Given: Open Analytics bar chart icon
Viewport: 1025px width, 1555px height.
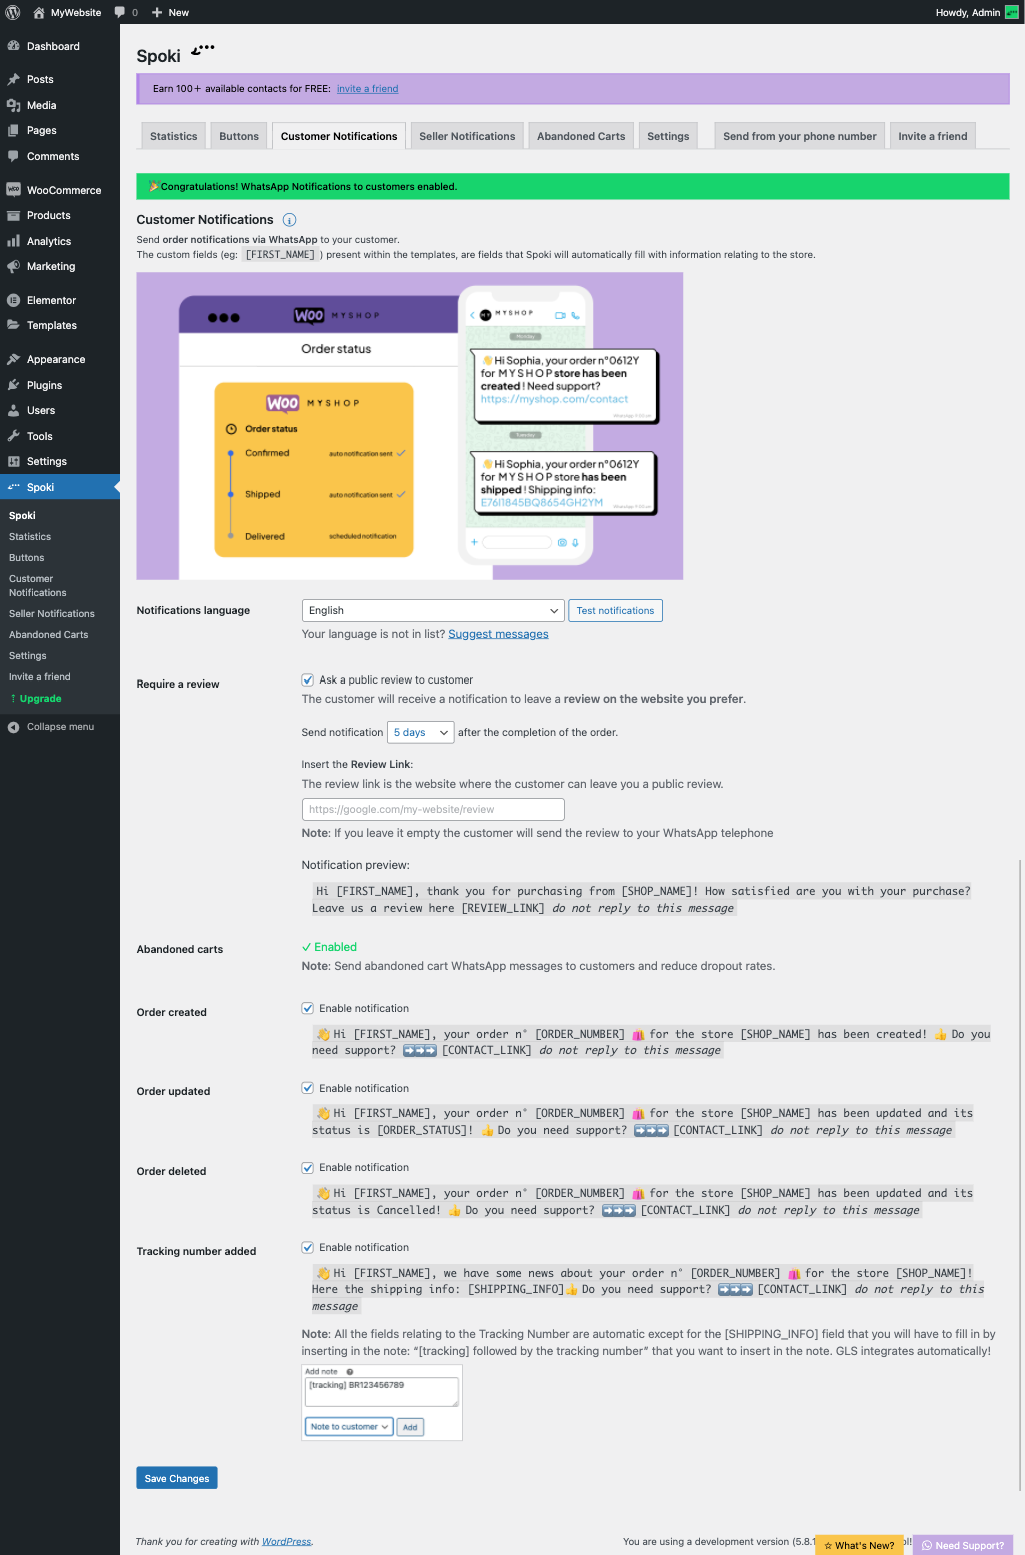Looking at the screenshot, I should (x=13, y=241).
